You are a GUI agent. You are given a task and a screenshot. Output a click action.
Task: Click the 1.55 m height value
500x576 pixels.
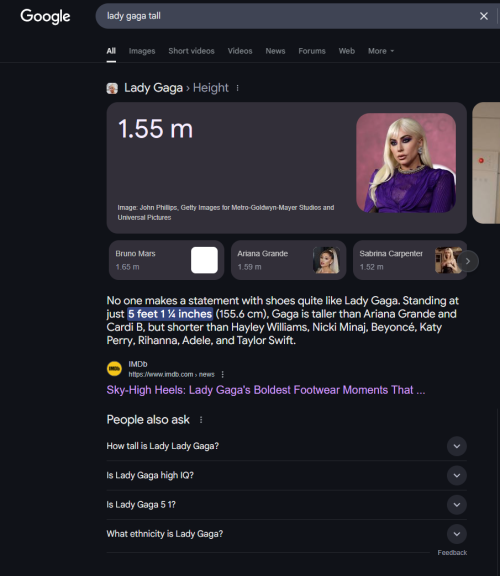[155, 129]
